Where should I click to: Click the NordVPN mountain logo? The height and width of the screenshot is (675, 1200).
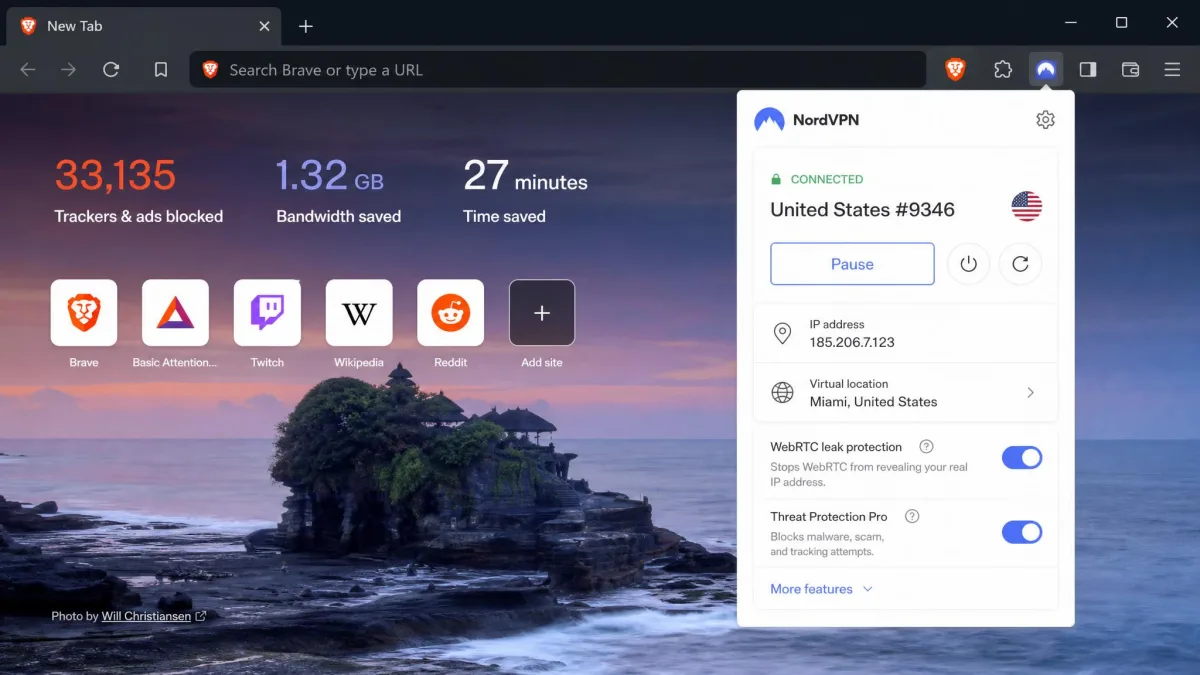tap(769, 120)
